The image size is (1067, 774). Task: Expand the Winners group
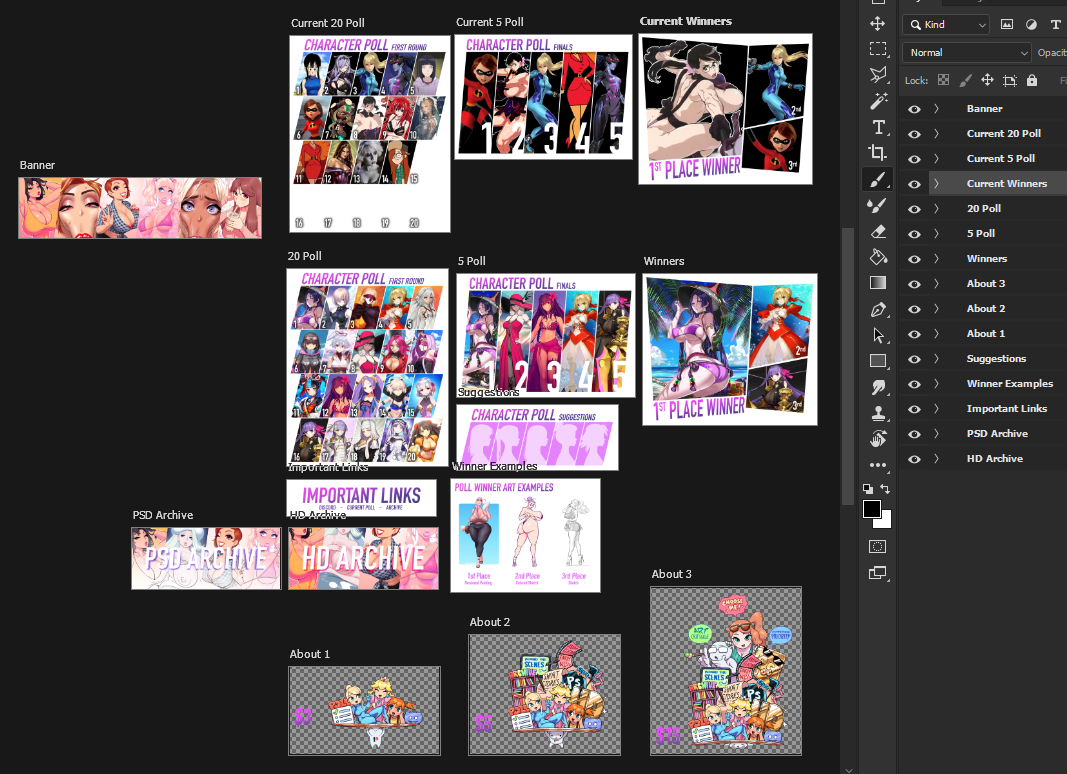coord(936,259)
